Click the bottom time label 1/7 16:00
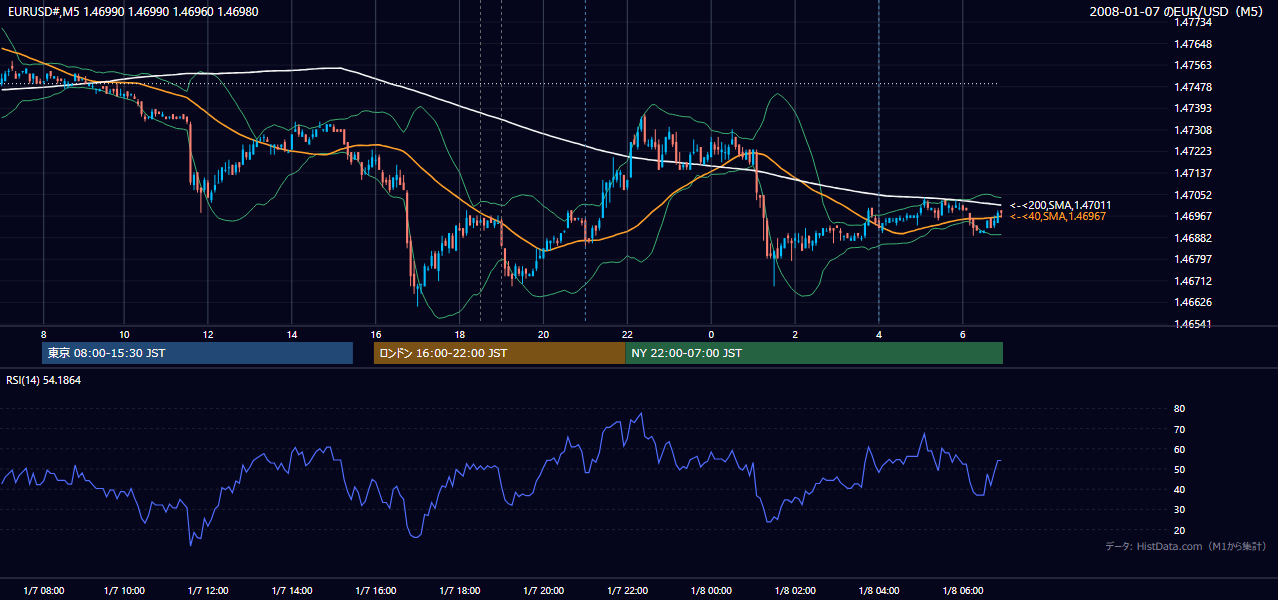This screenshot has width=1278, height=600. coord(376,591)
